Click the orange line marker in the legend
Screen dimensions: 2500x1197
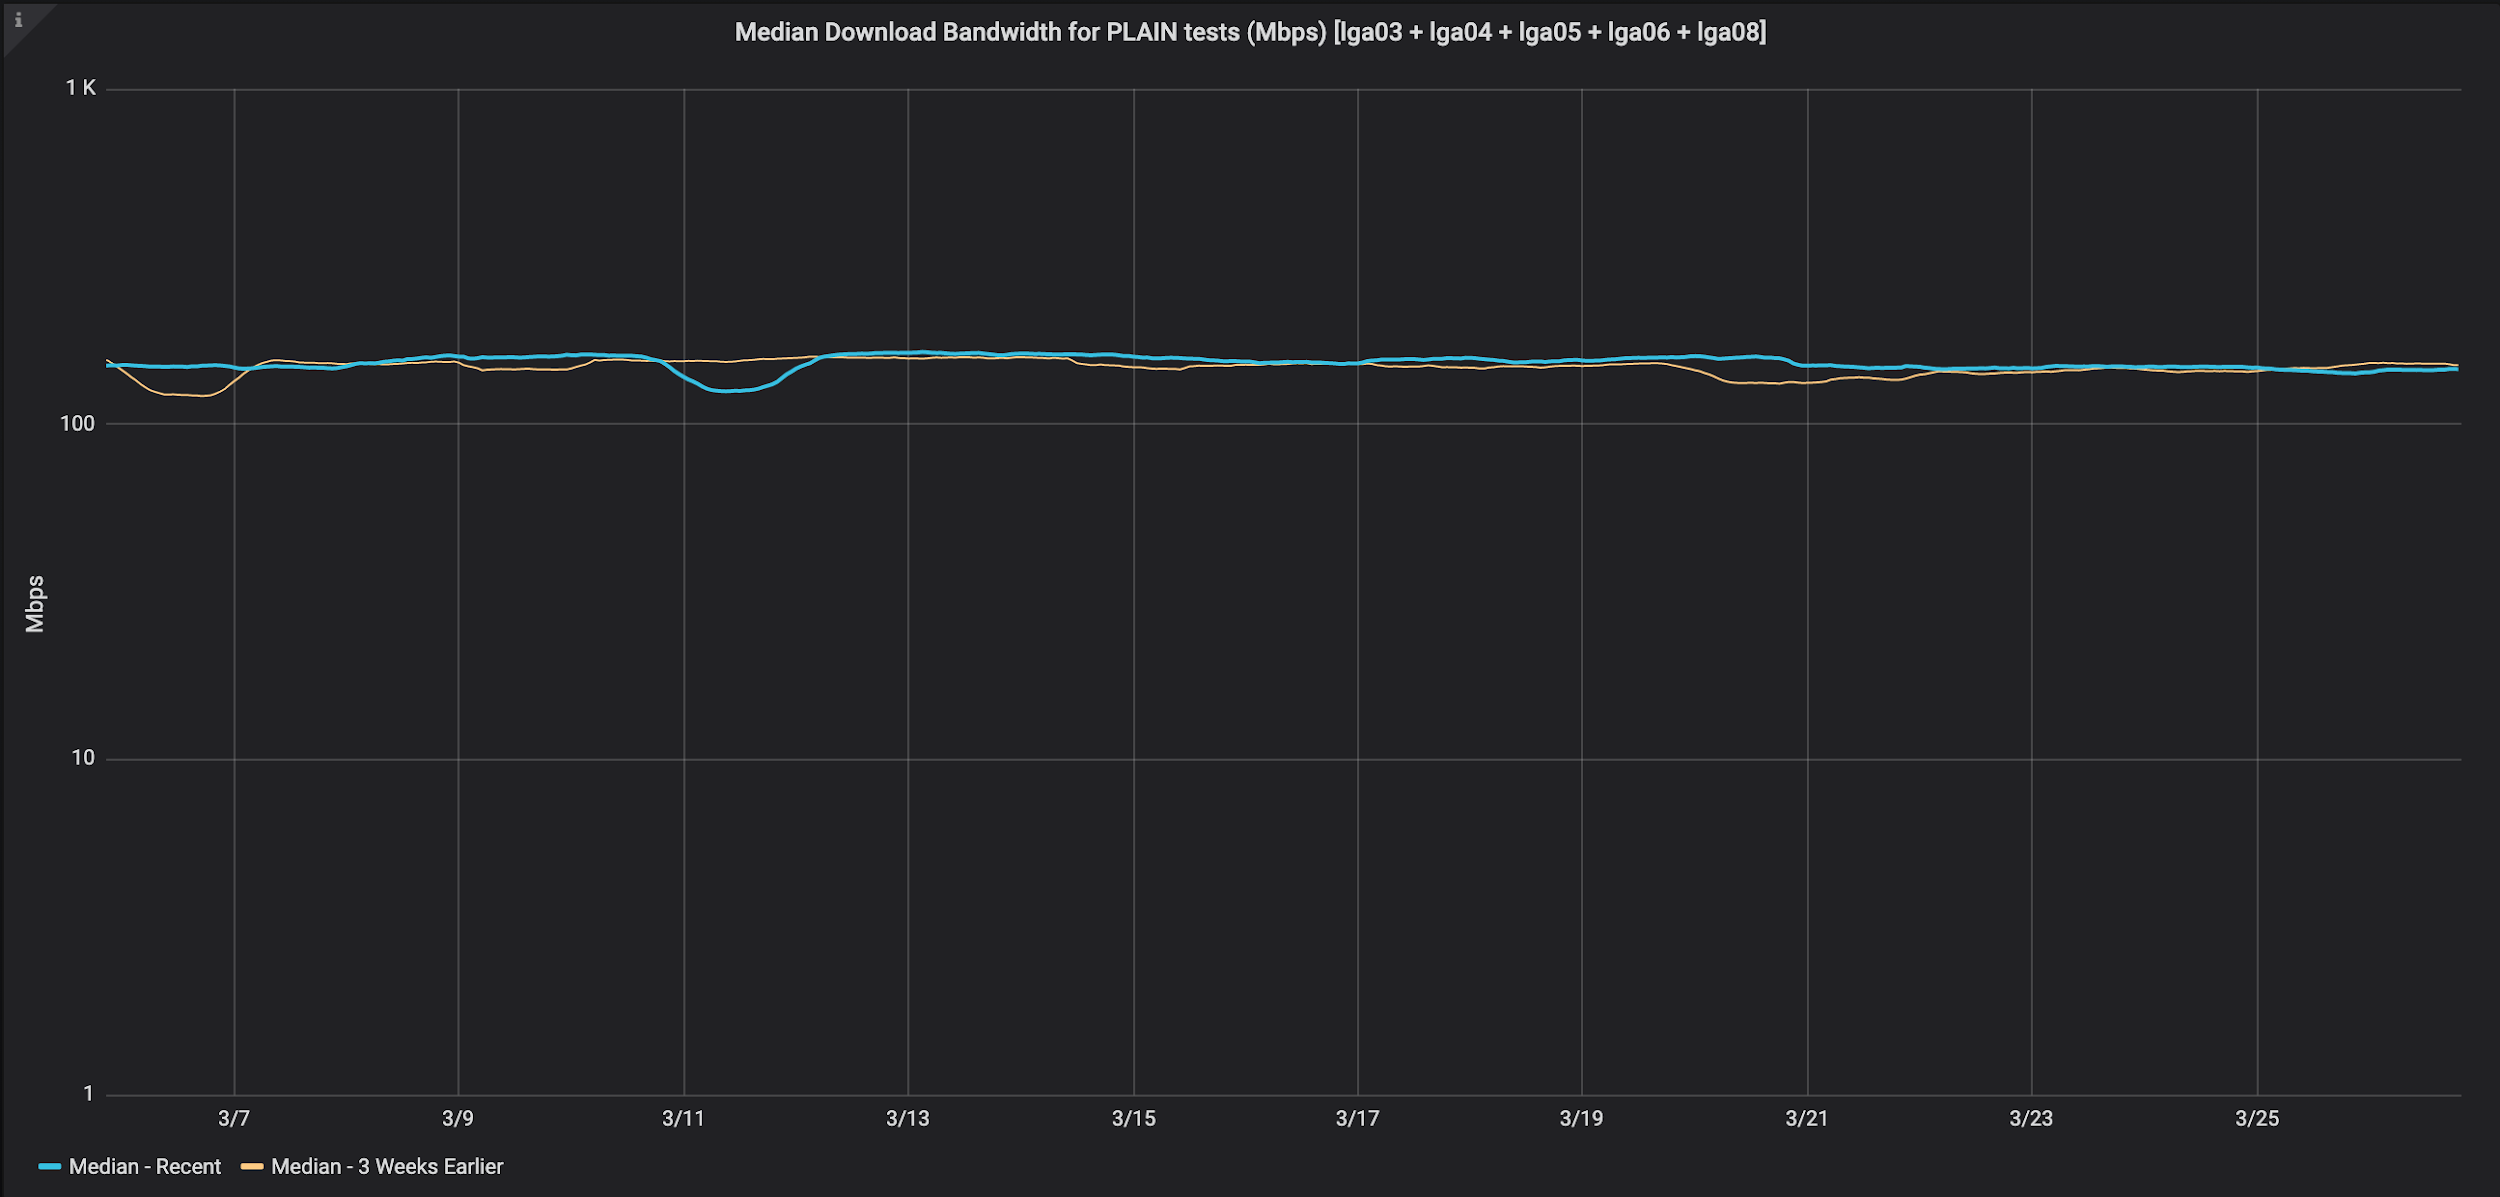(x=253, y=1166)
